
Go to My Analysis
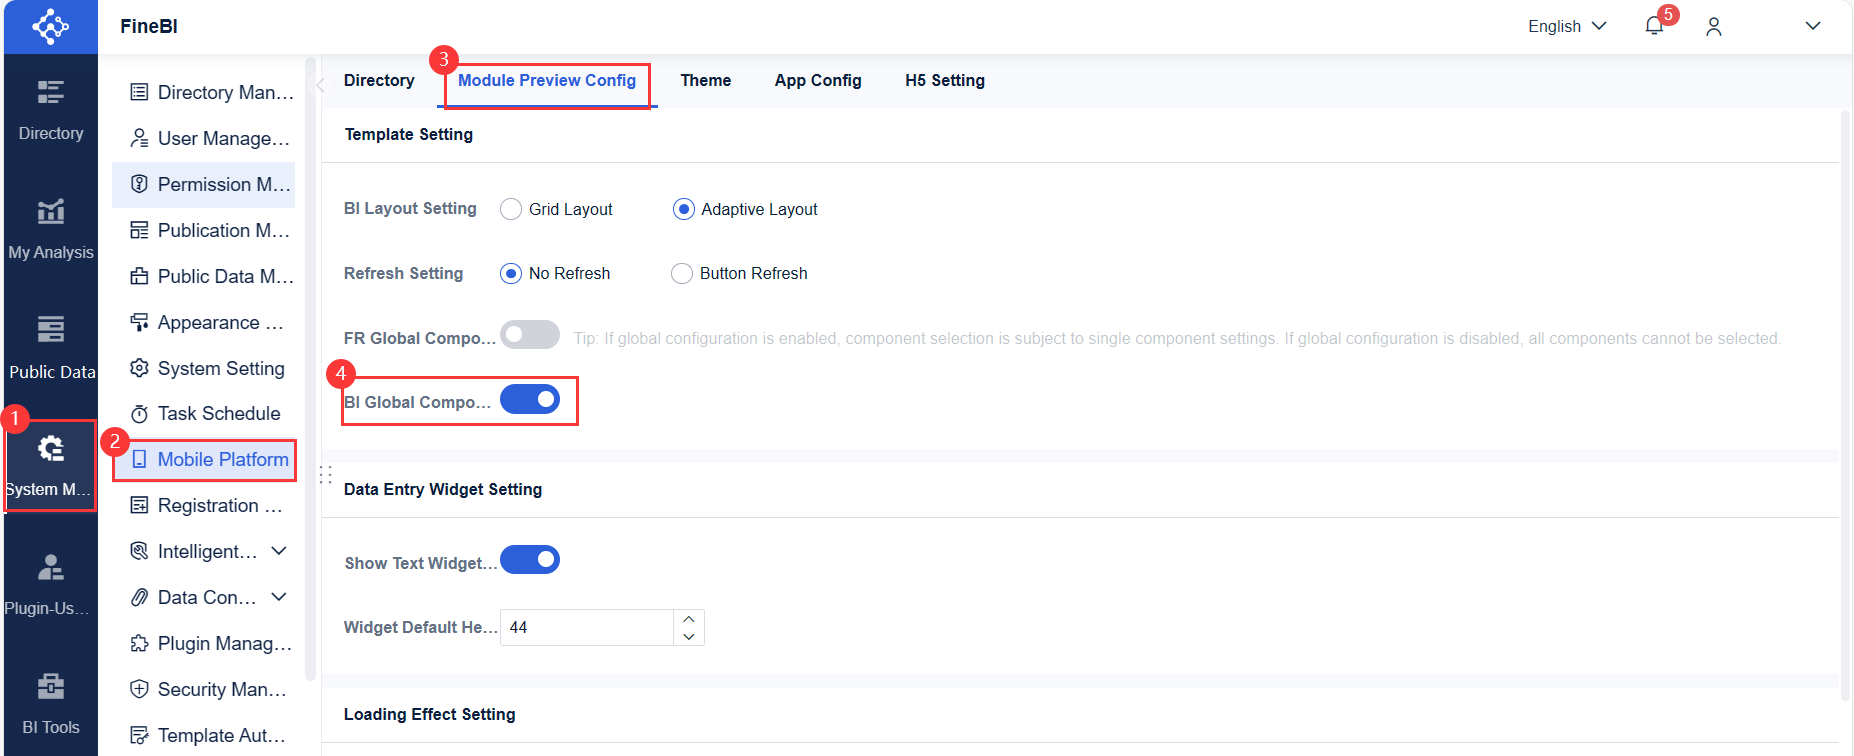[x=51, y=230]
